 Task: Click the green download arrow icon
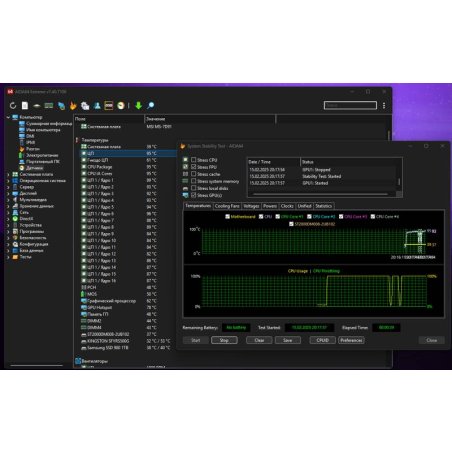138,106
